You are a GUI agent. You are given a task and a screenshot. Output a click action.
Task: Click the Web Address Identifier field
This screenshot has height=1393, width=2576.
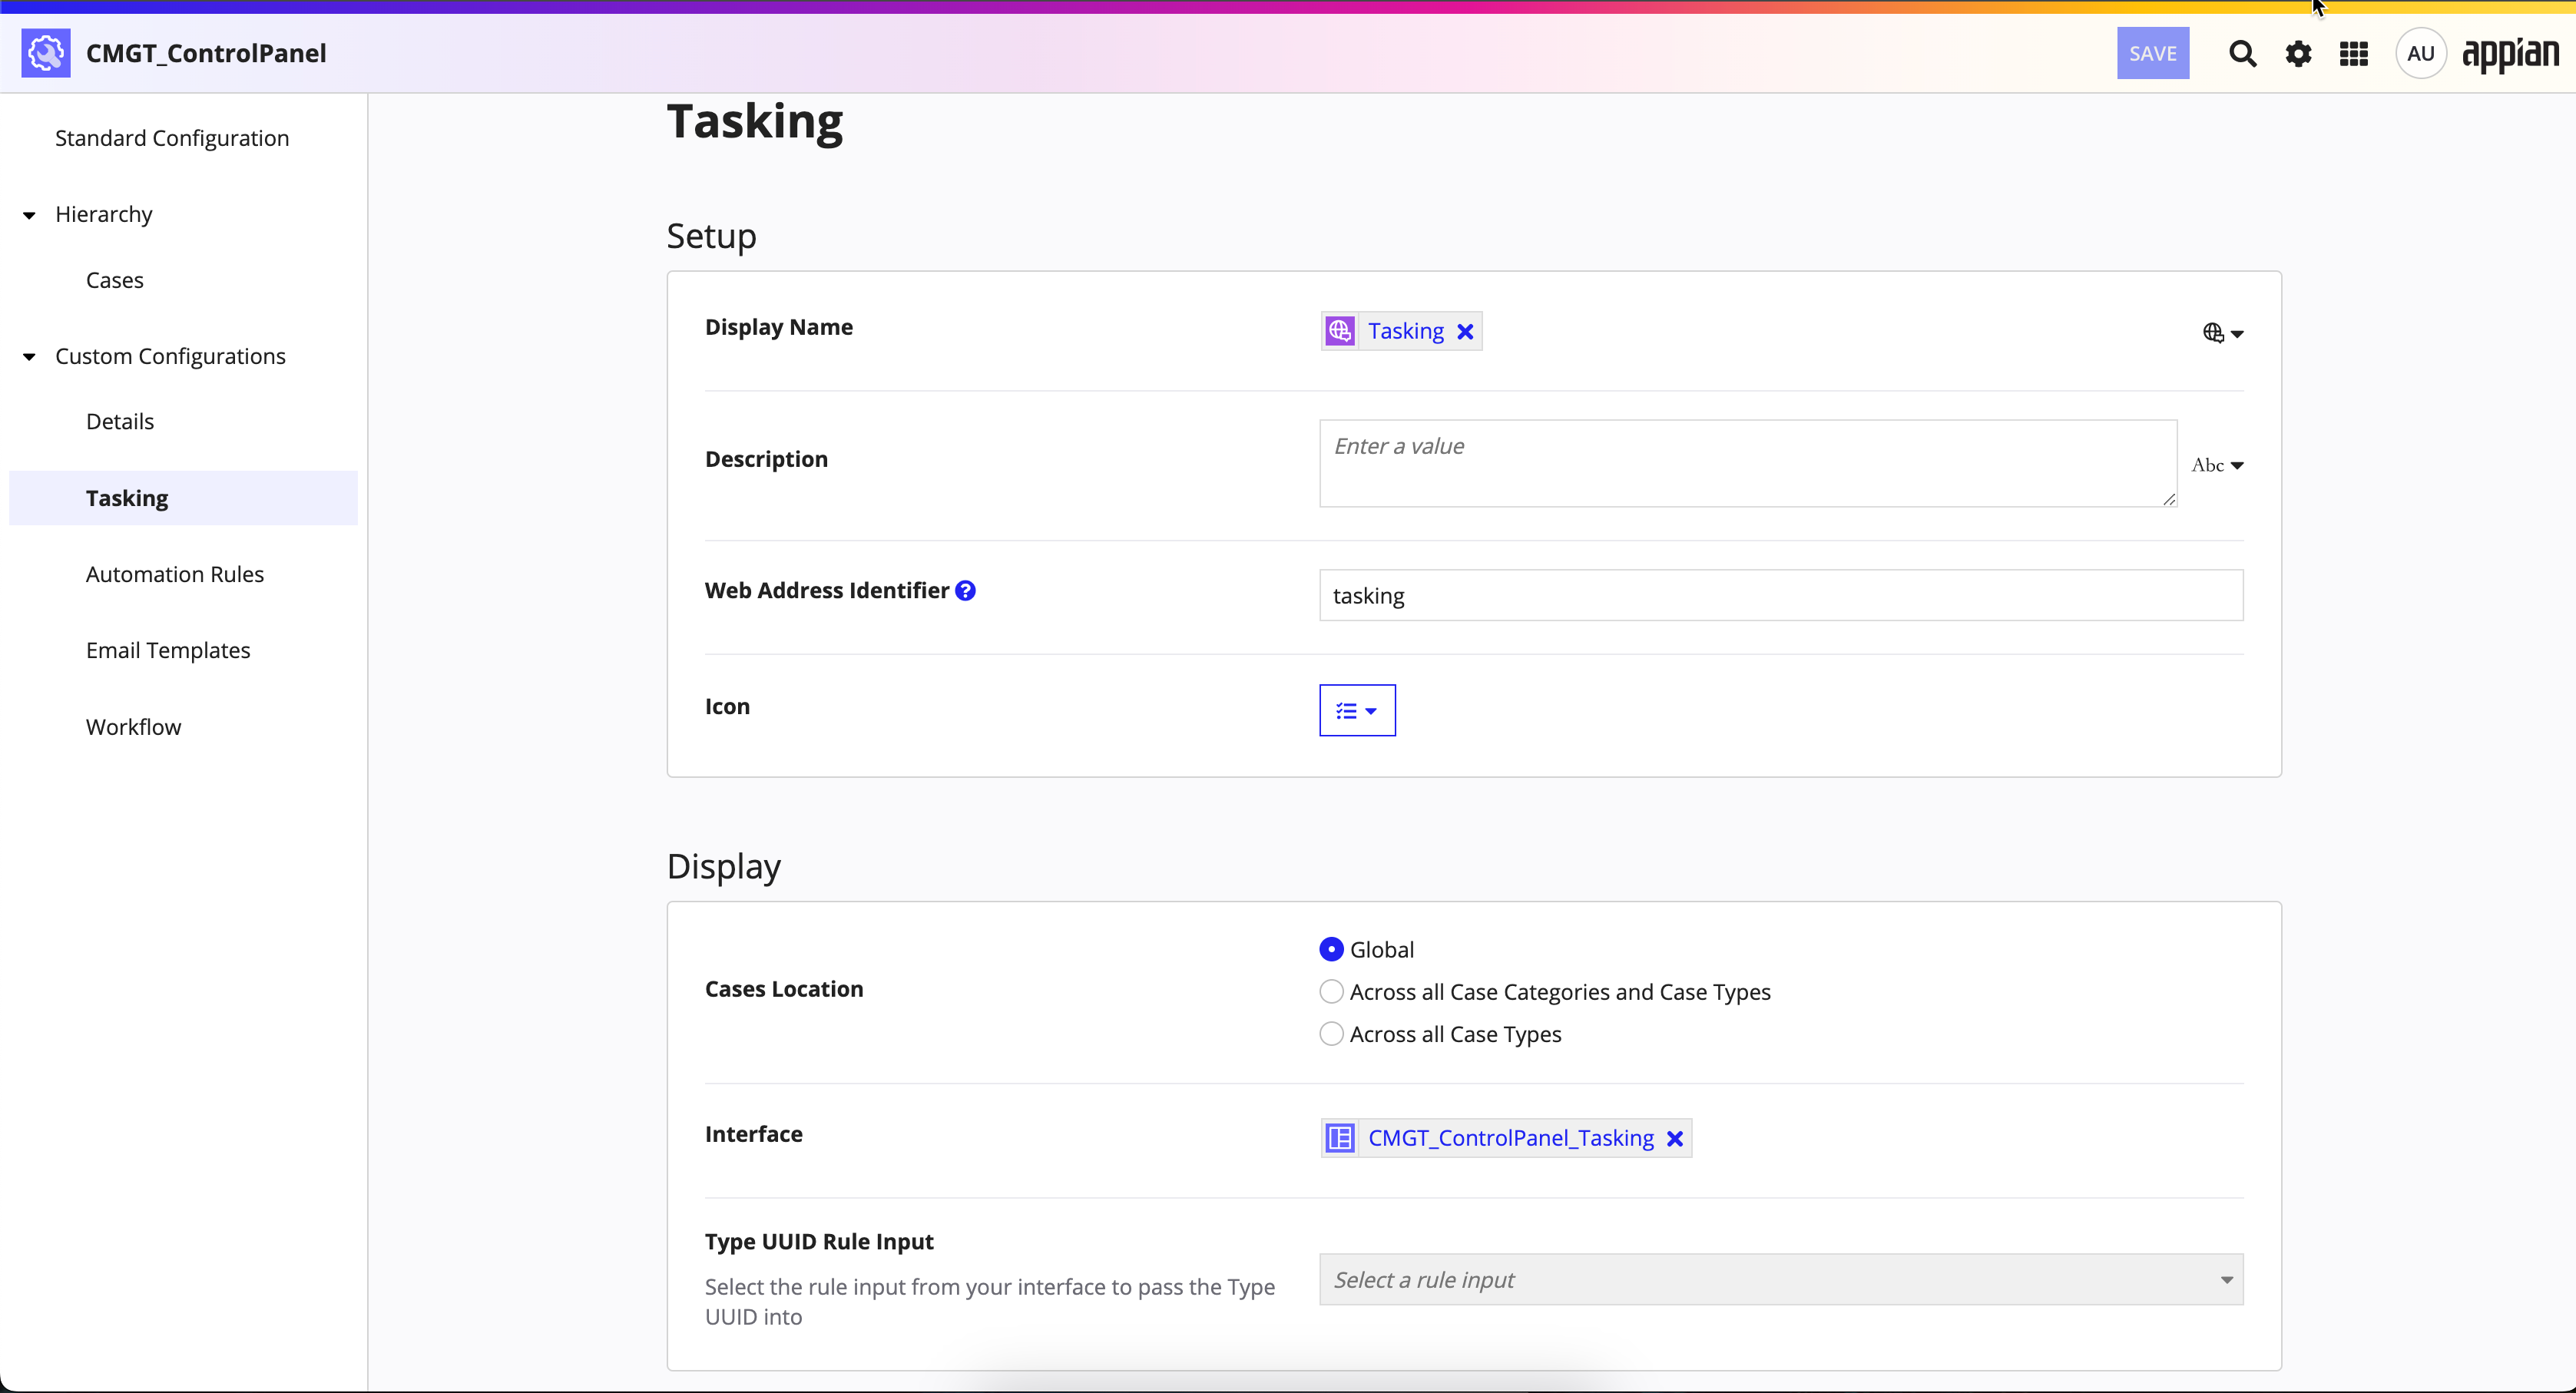pos(1781,596)
